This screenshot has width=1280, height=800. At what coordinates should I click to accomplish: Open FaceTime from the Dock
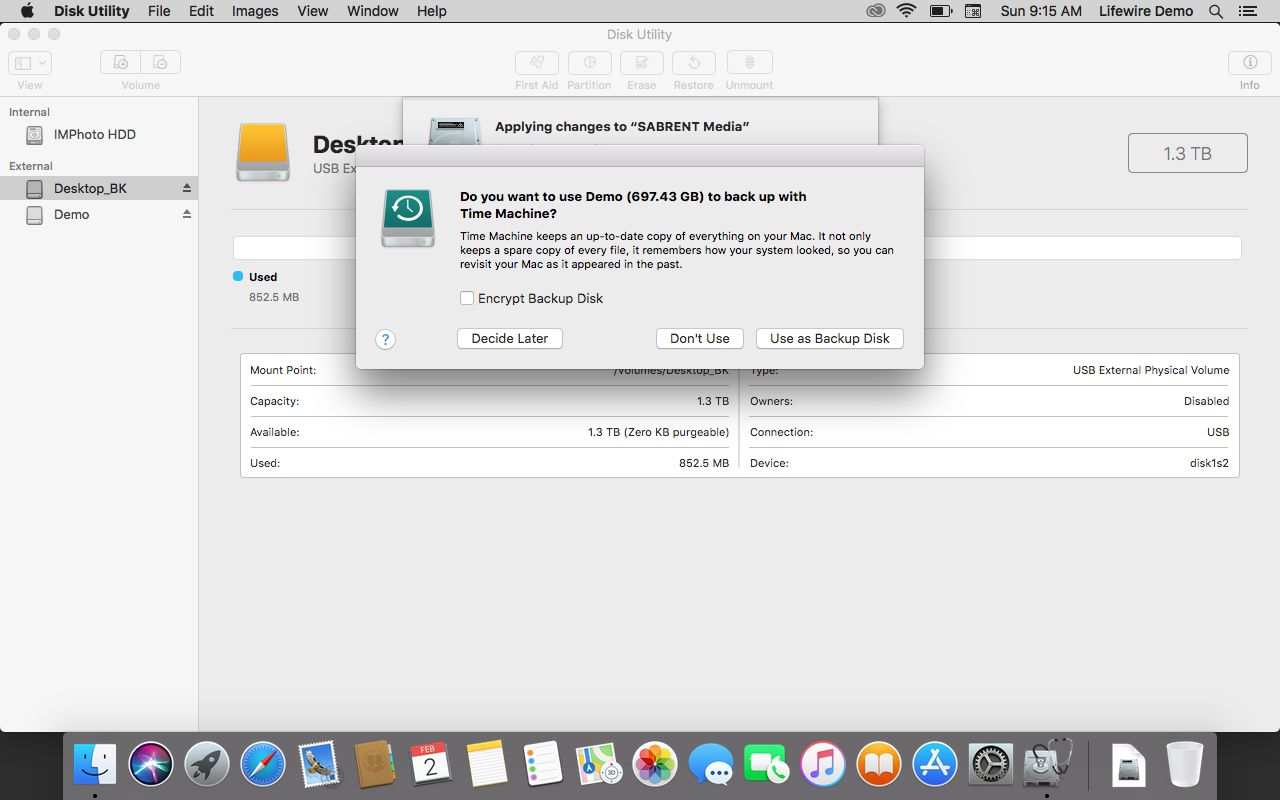click(767, 765)
